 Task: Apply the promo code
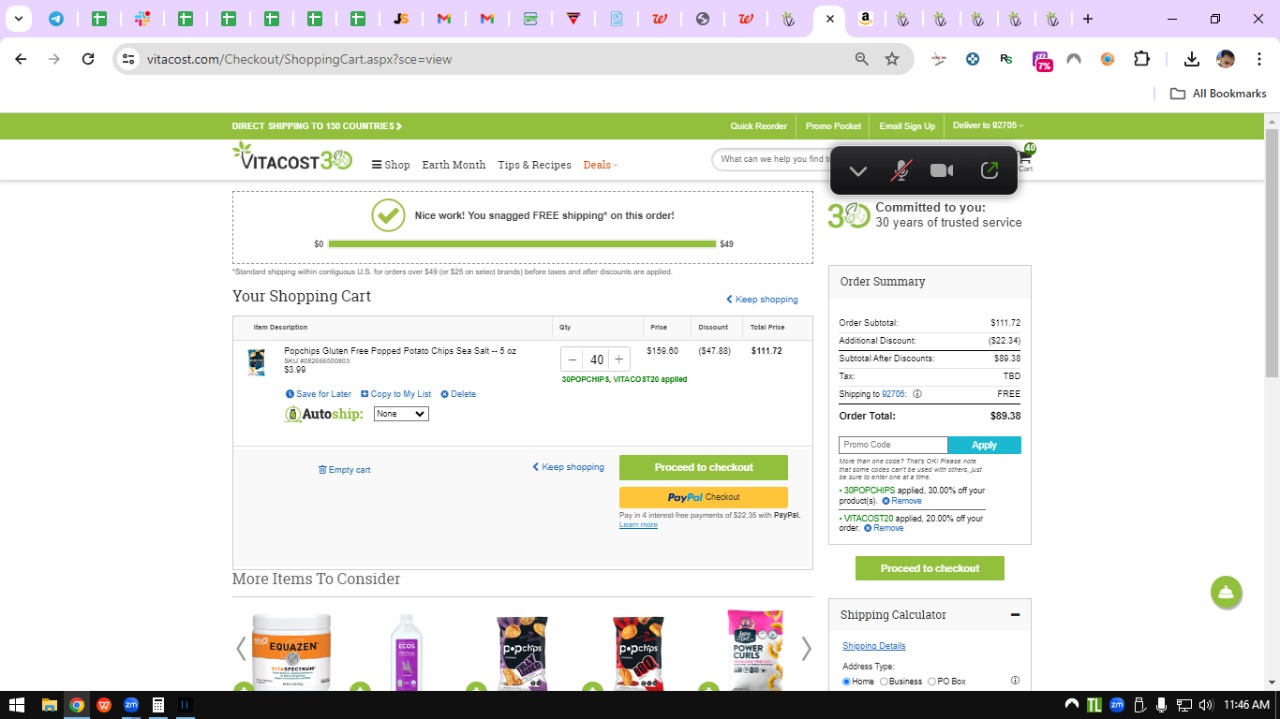point(984,445)
